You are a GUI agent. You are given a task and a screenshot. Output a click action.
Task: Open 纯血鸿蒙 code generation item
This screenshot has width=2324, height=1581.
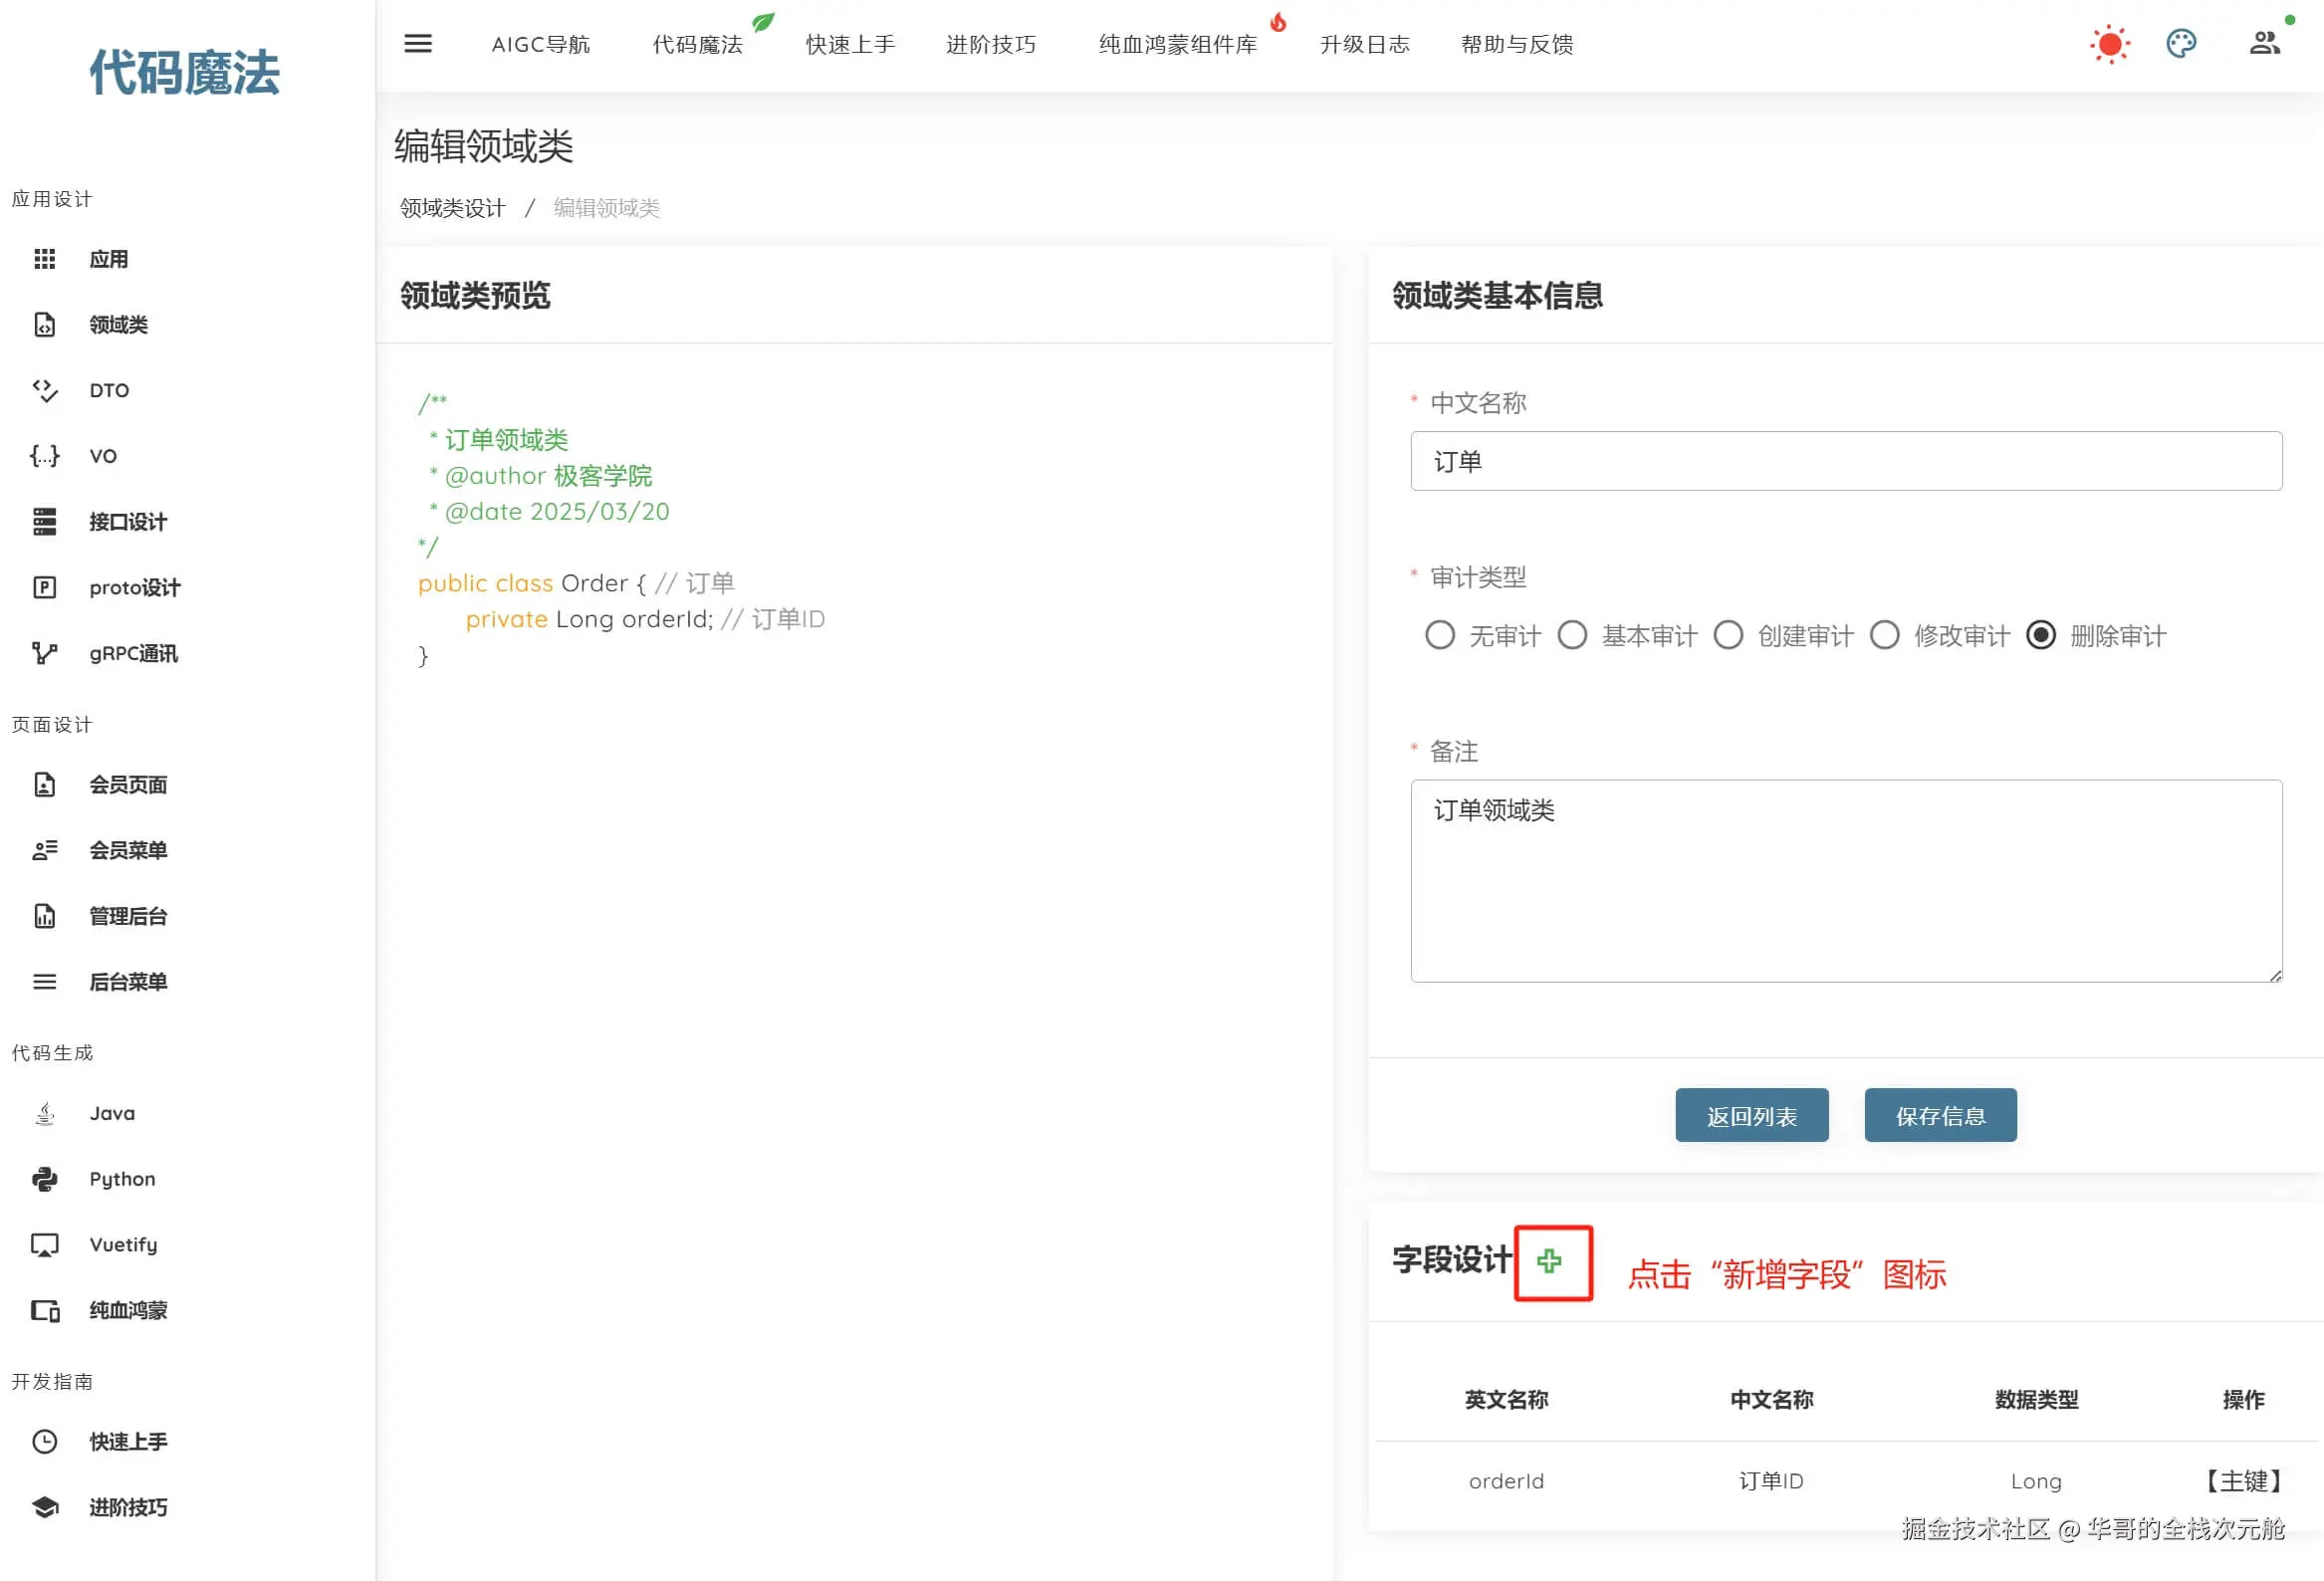[x=128, y=1310]
